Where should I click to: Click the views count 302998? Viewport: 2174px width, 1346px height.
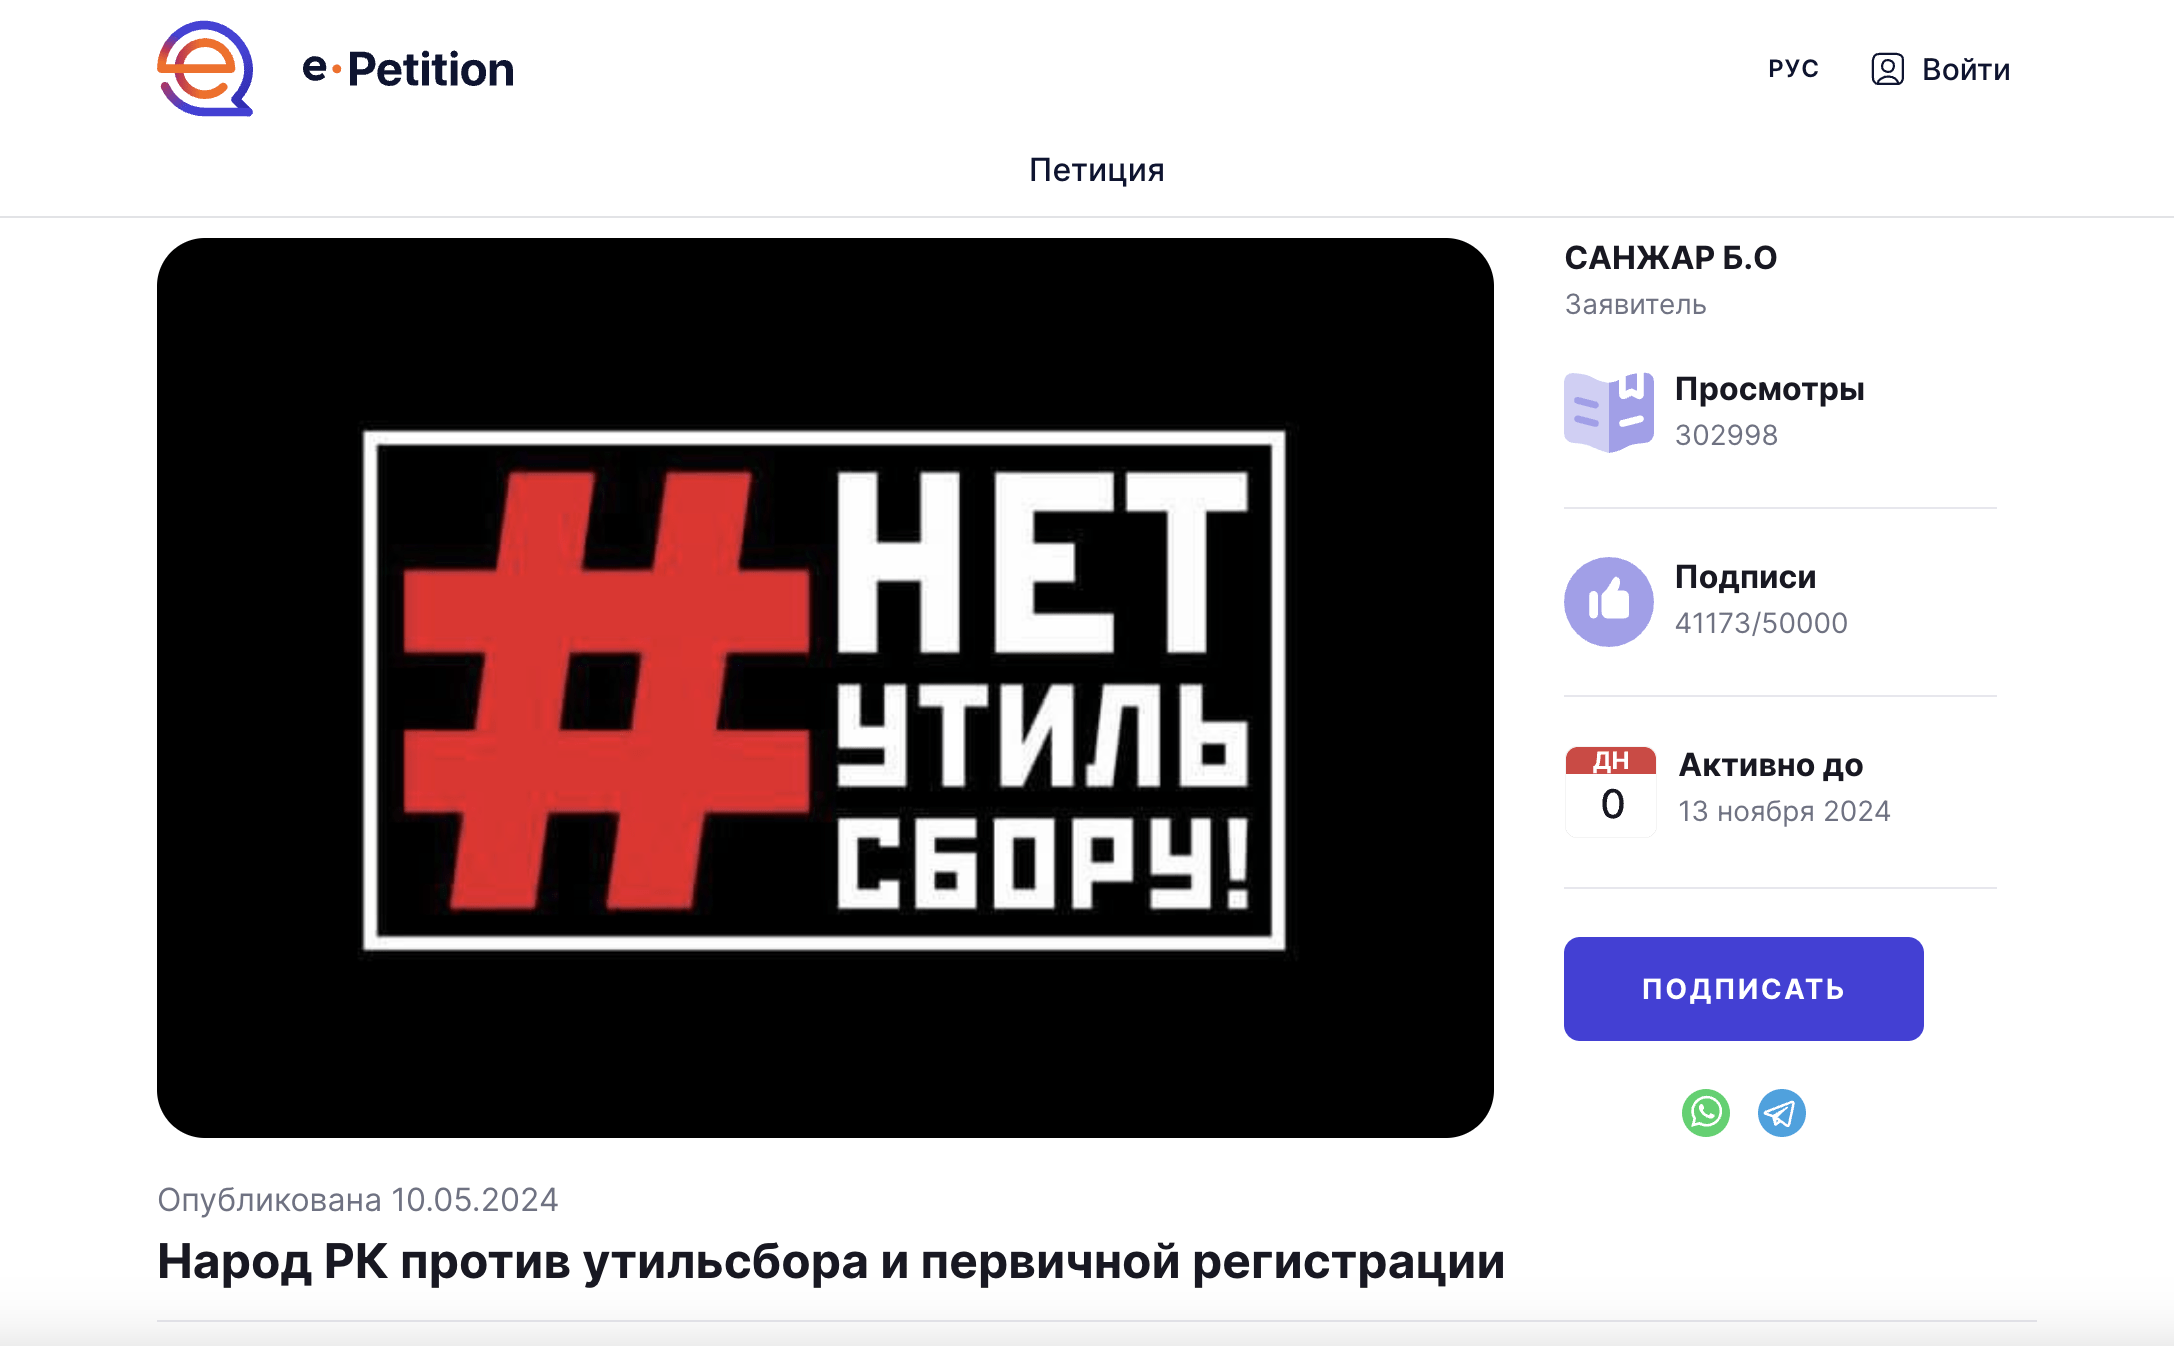point(1726,435)
